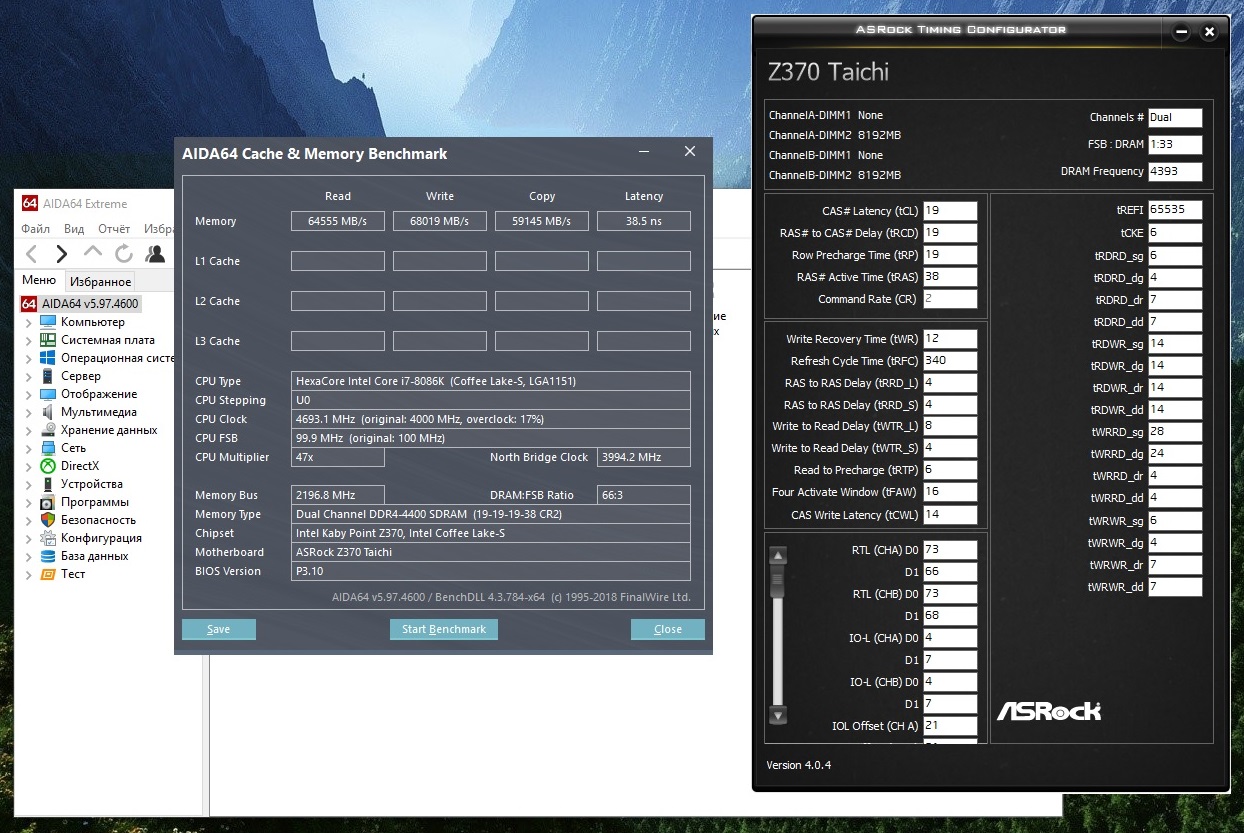
Task: Open the Отчёт menu
Action: coord(114,229)
